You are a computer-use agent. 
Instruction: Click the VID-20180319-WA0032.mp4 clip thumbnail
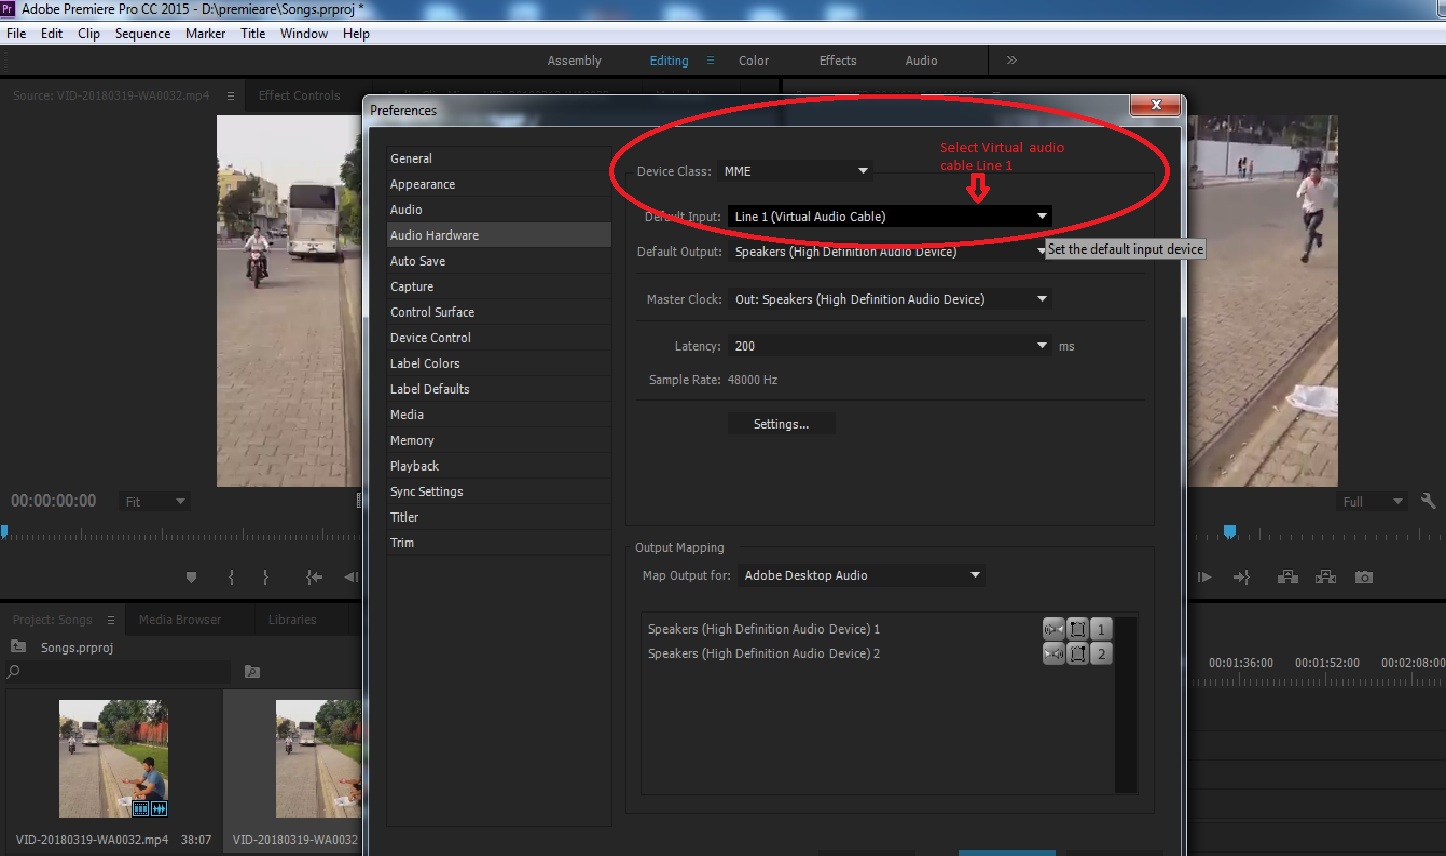click(113, 759)
